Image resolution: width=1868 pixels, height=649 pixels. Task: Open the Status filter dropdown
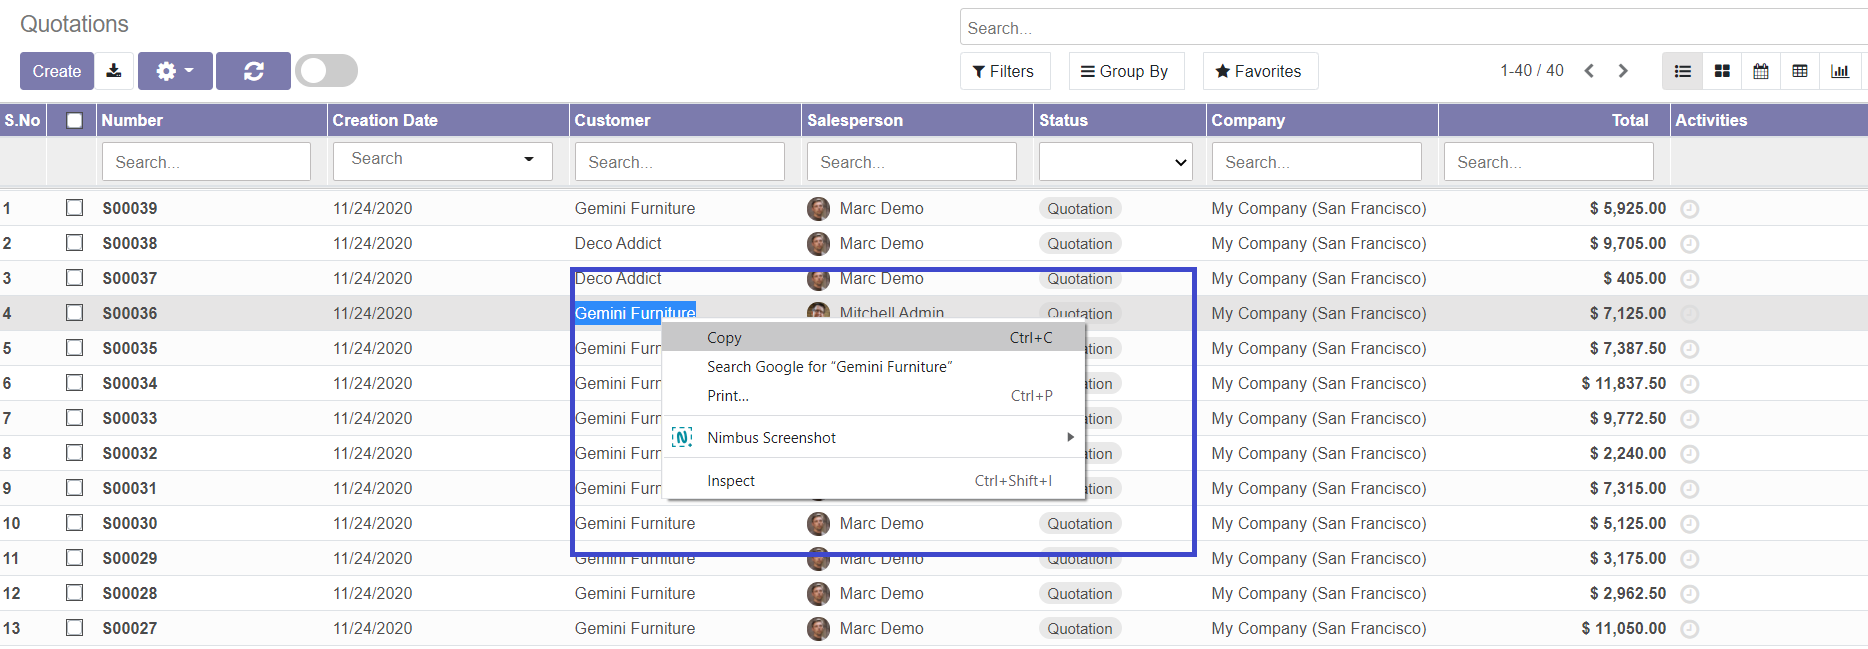1116,162
